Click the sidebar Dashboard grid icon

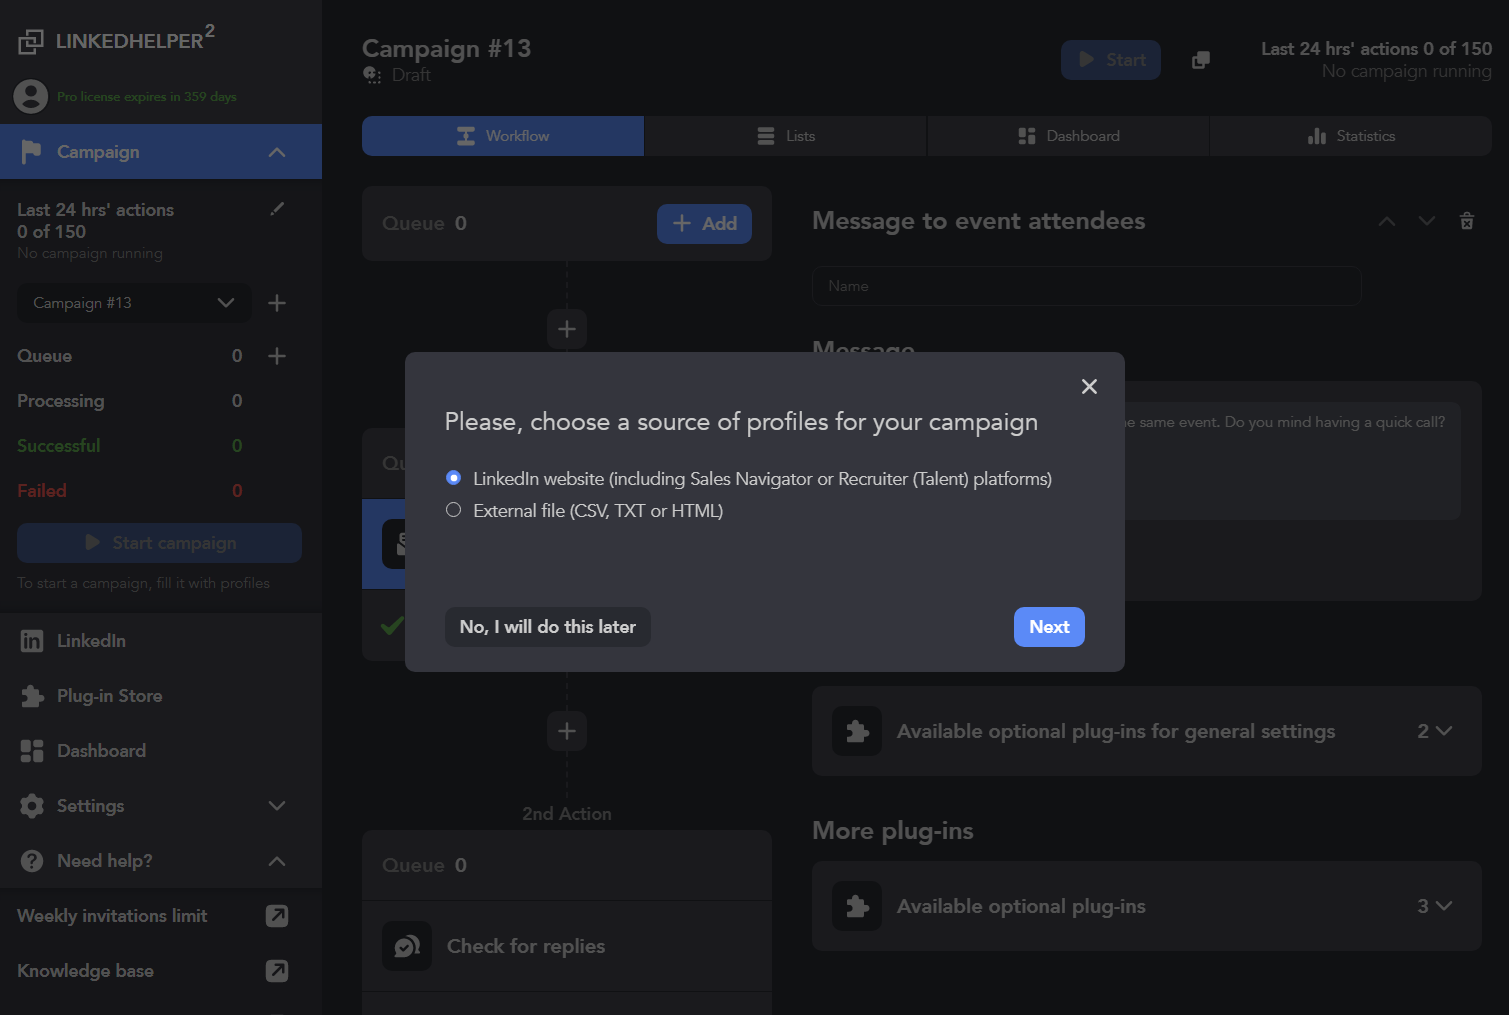(x=32, y=751)
